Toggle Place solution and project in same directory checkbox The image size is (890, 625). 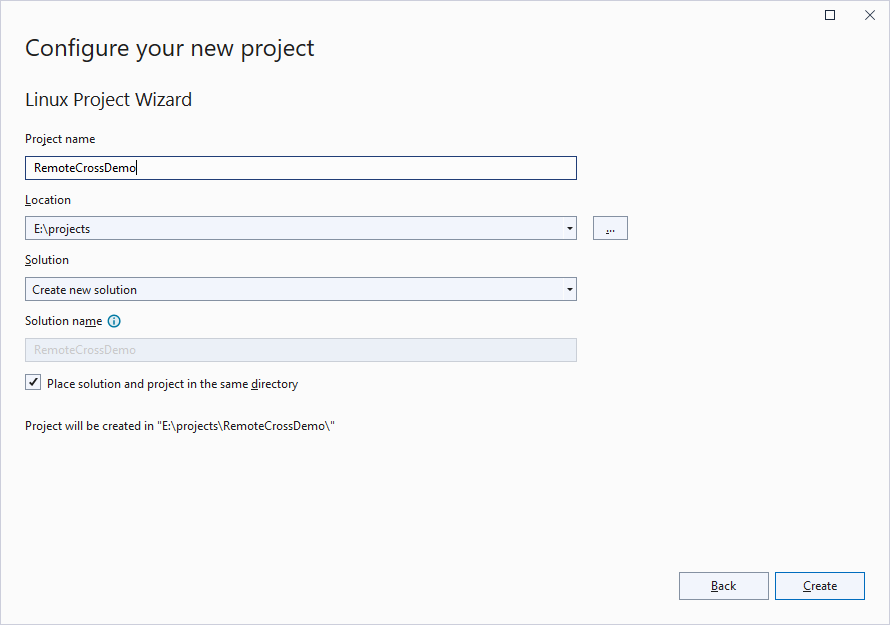click(33, 383)
